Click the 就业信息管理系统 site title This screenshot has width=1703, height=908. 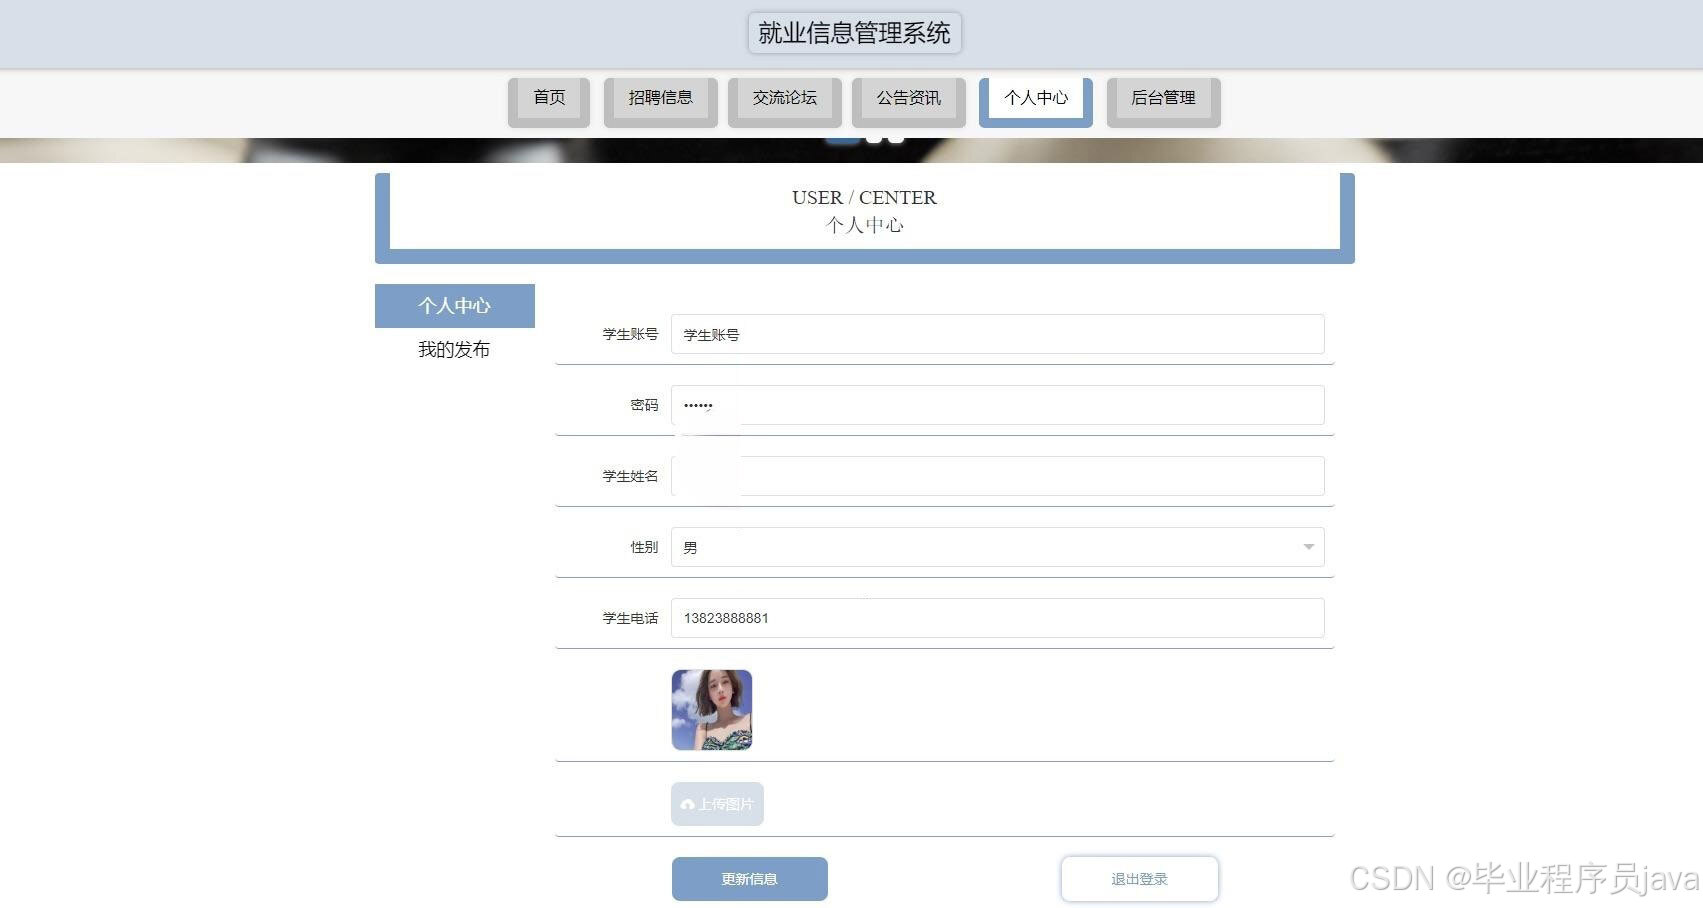[x=853, y=31]
